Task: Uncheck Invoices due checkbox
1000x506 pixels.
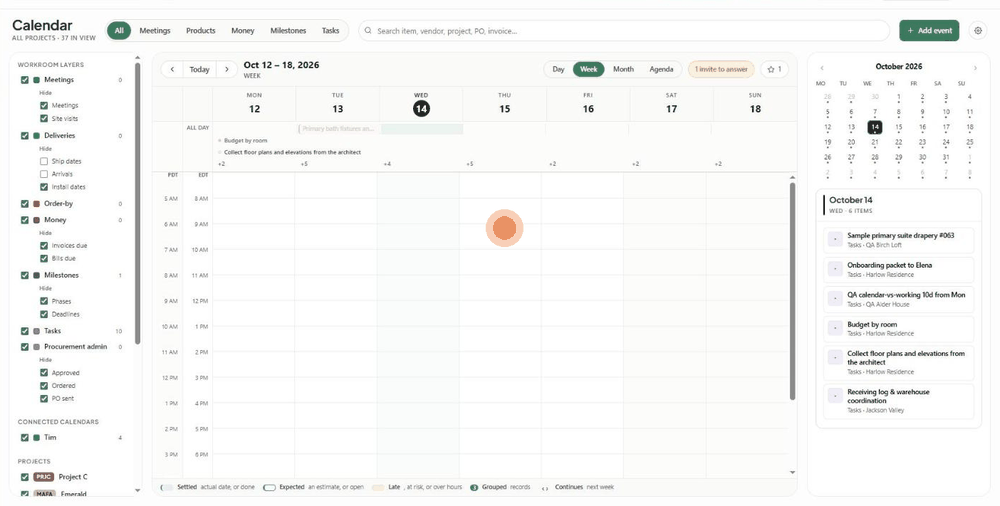Action: pyautogui.click(x=44, y=246)
